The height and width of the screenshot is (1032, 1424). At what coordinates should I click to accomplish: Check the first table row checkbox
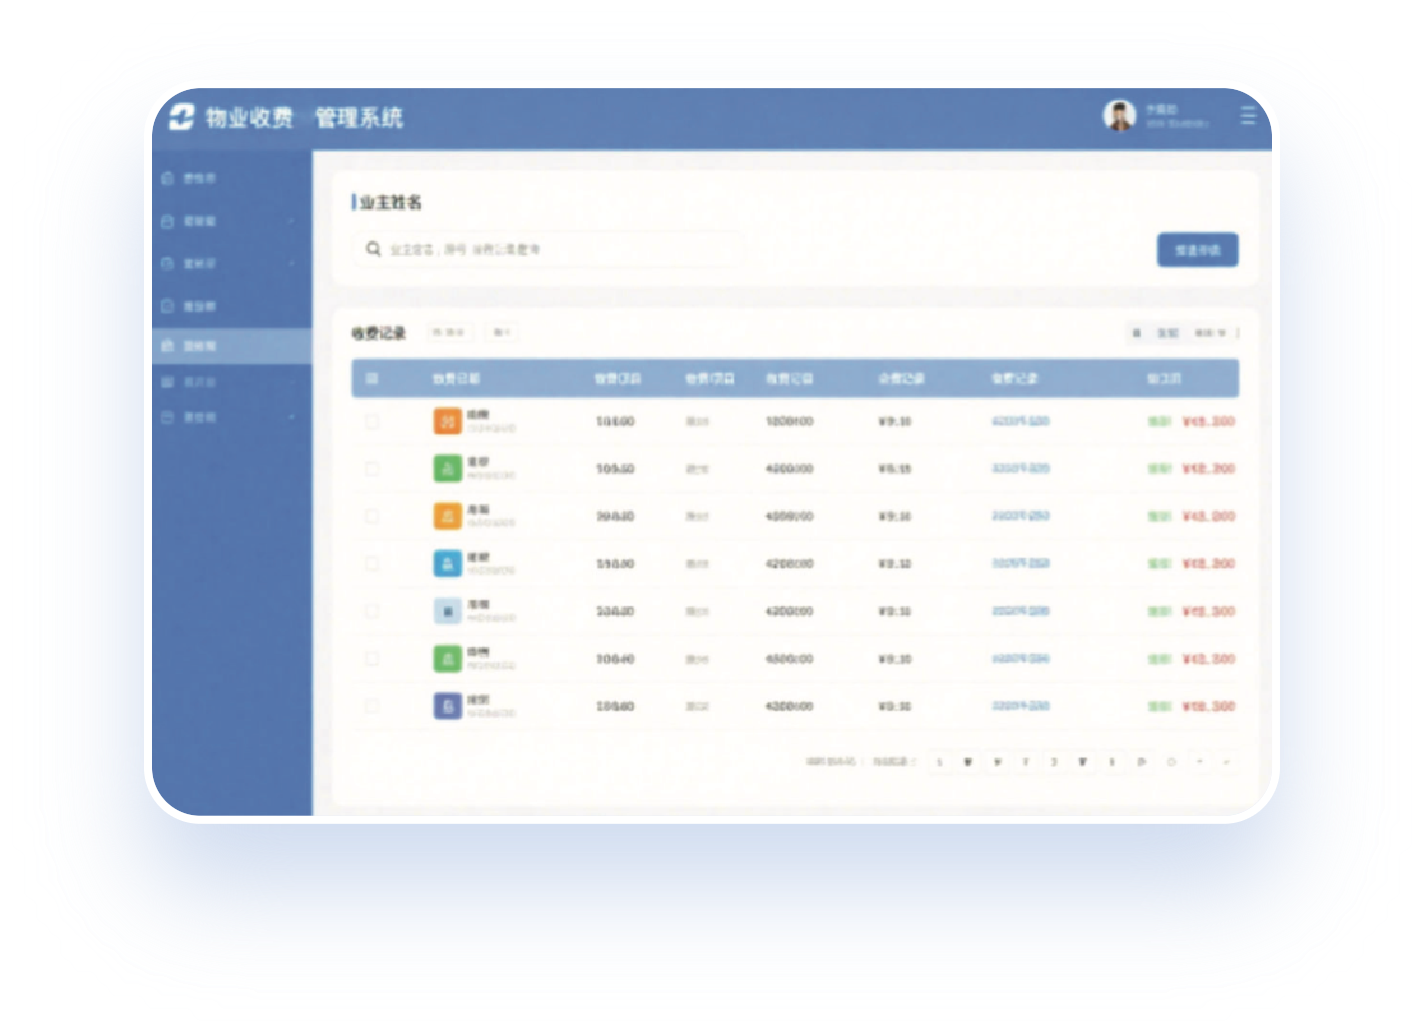point(372,421)
